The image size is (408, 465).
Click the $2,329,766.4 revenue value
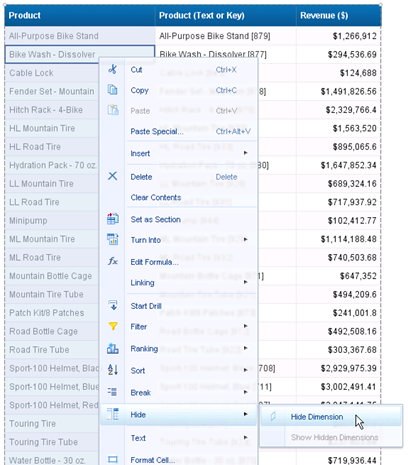(351, 110)
